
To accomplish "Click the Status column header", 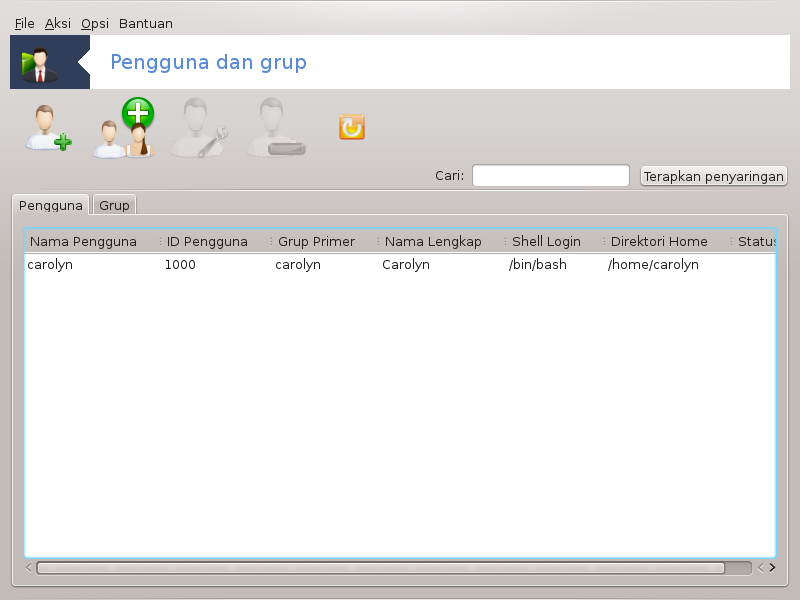I will tap(754, 241).
